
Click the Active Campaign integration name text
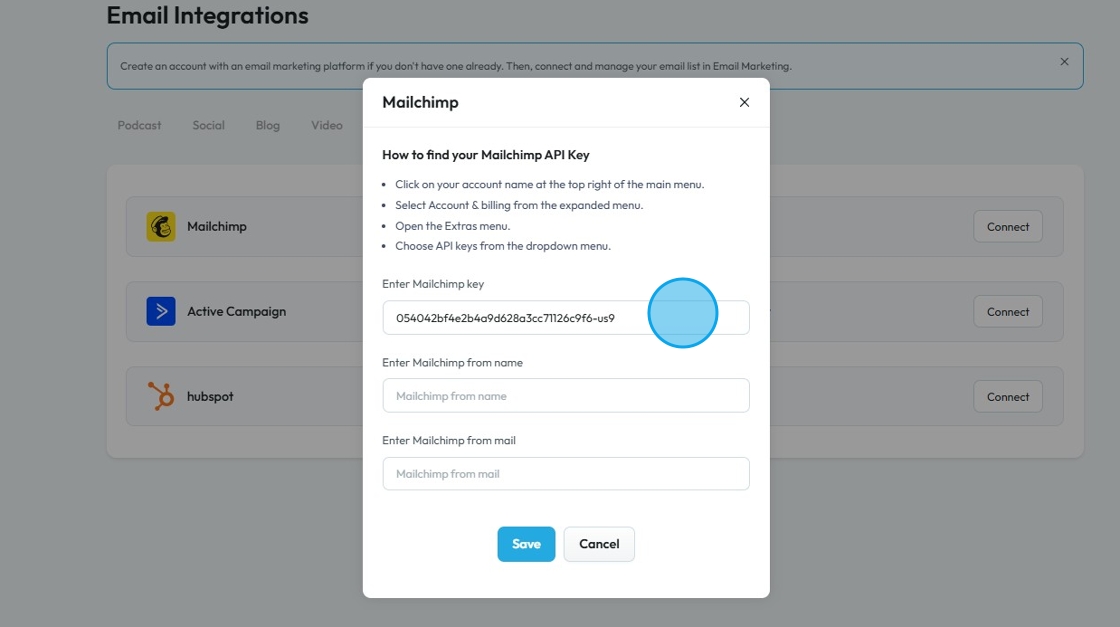coord(236,312)
